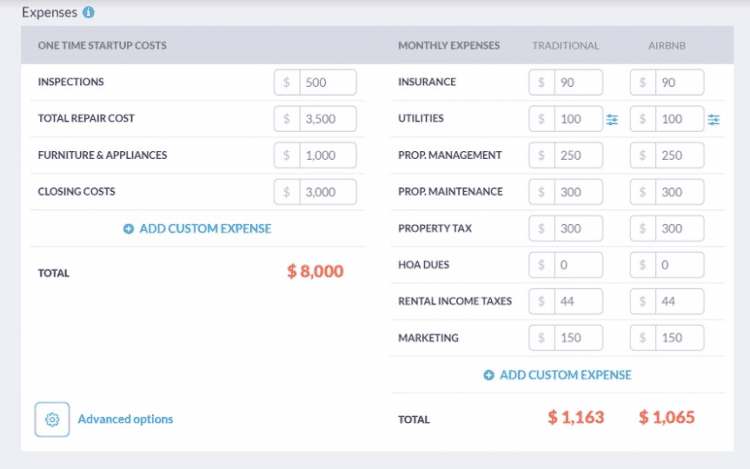The image size is (750, 469).
Task: Open the Advanced options link
Action: pyautogui.click(x=125, y=419)
